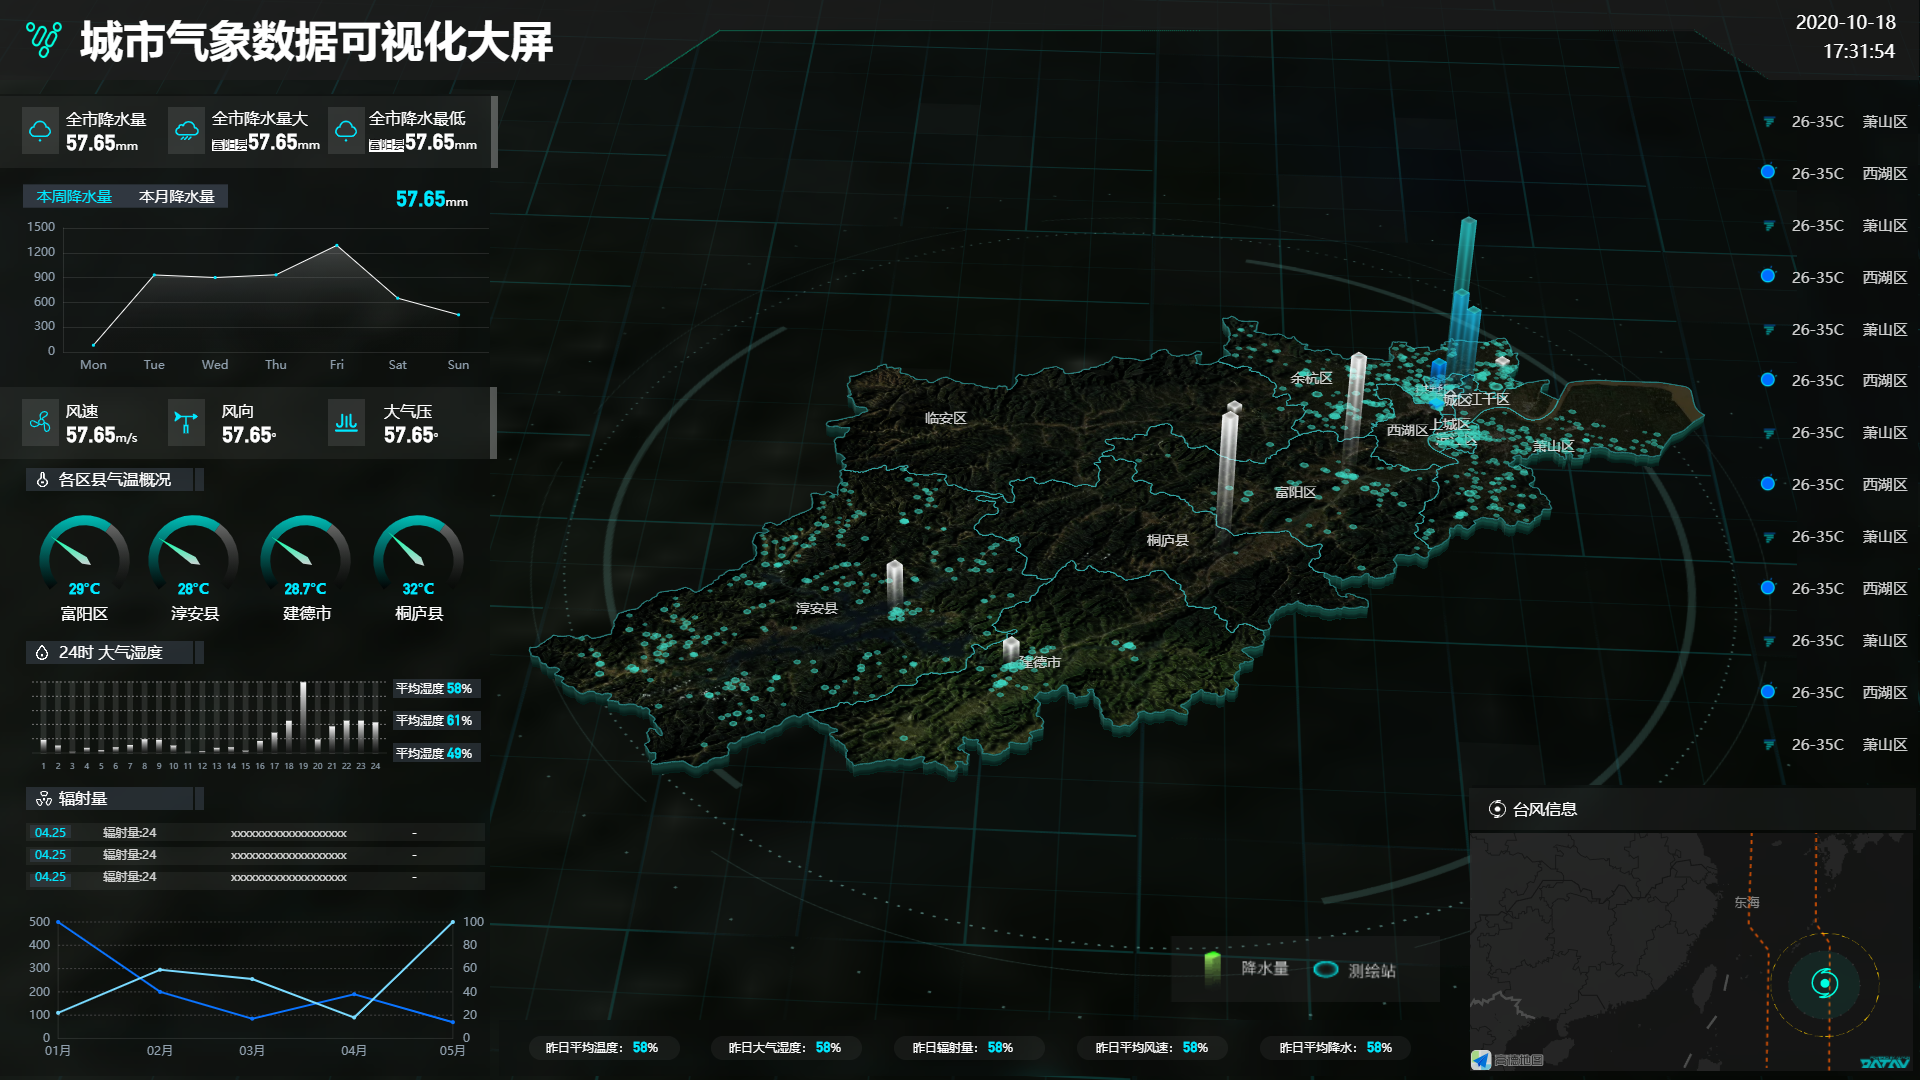The image size is (1920, 1080).
Task: Switch to the 本周降水量 tab
Action: (74, 197)
